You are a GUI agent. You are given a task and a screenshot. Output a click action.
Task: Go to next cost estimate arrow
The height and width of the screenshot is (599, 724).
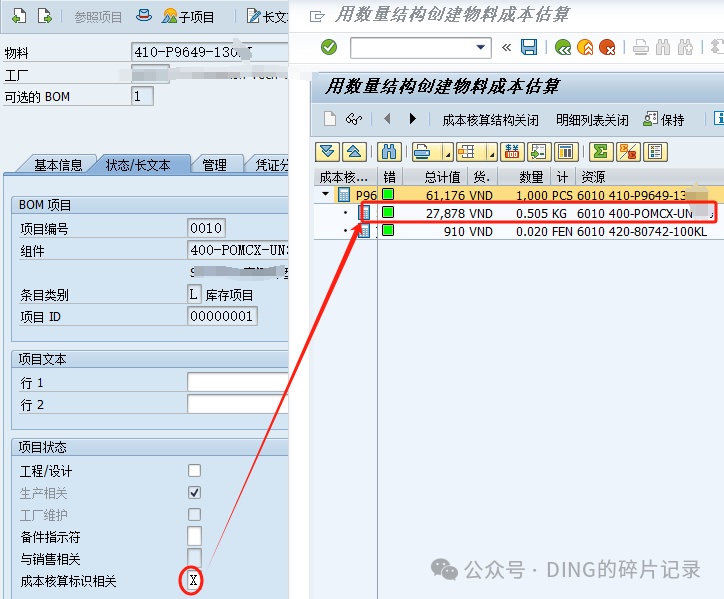(412, 119)
